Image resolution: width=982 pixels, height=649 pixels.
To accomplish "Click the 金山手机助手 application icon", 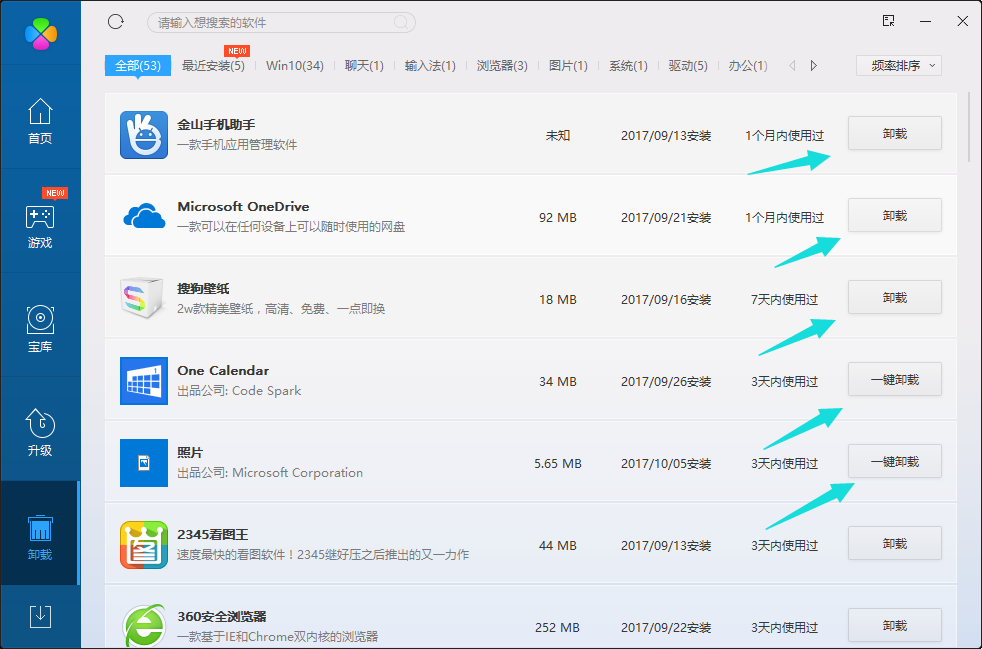I will [143, 134].
